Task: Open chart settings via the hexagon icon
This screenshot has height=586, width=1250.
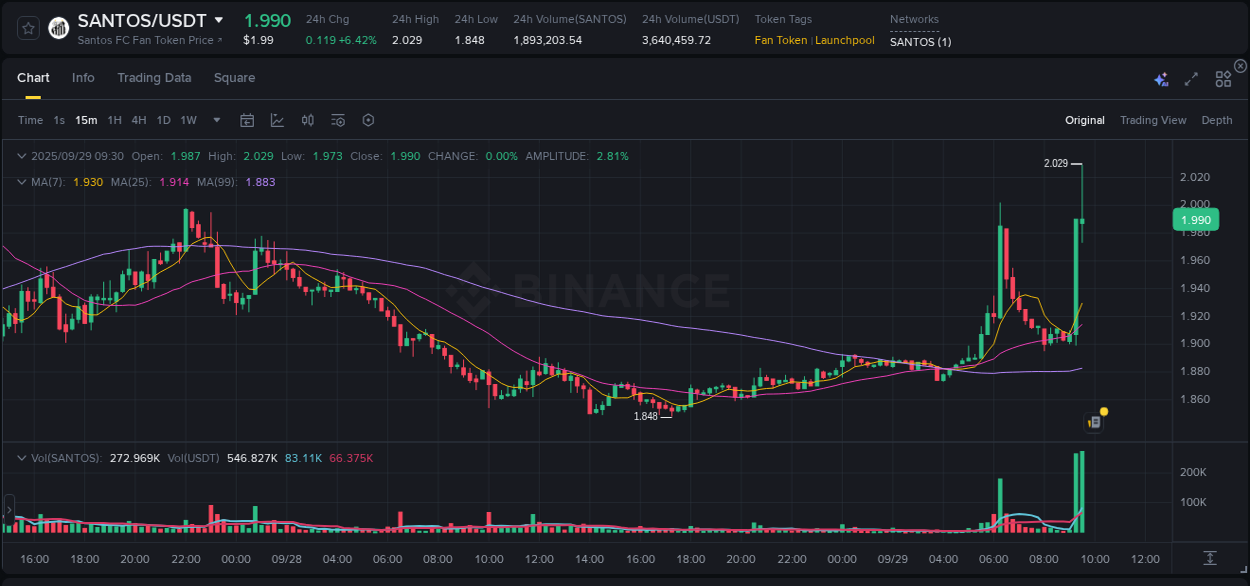Action: pyautogui.click(x=368, y=120)
